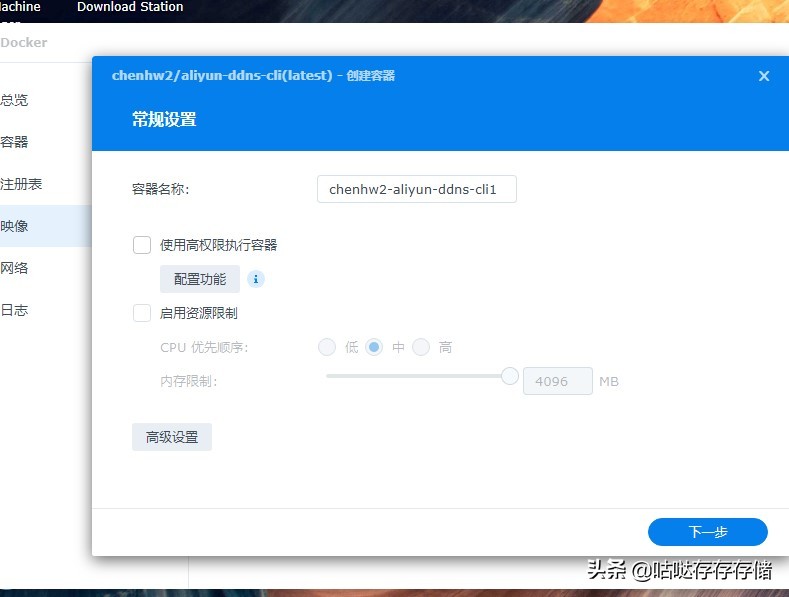Click the chenhw2/aliyun-ddns-cli(latest) dialog title

[253, 76]
